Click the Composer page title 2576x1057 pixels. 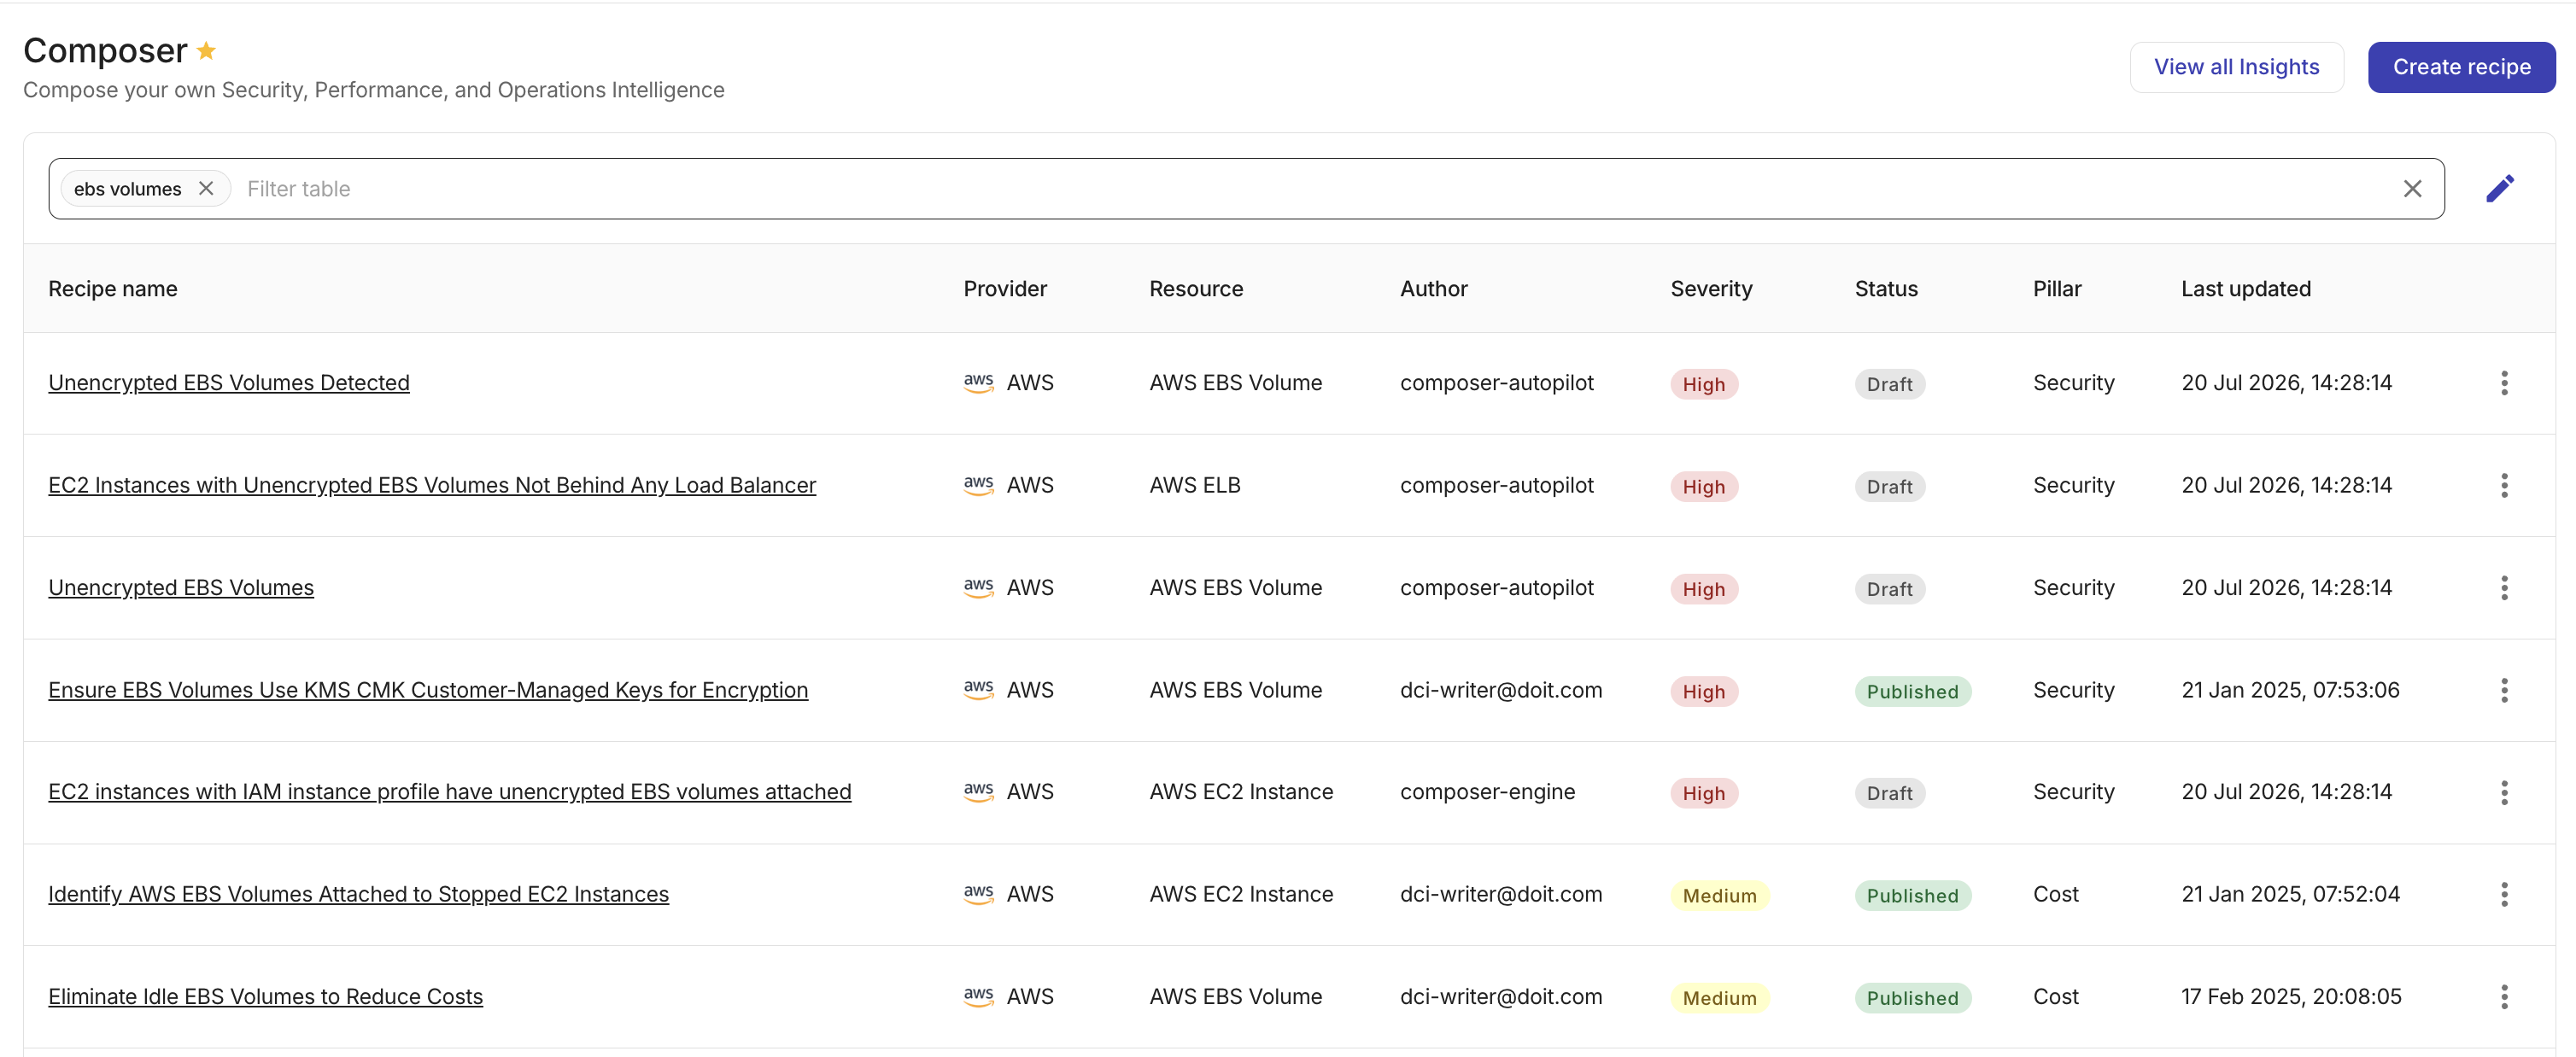pyautogui.click(x=105, y=50)
